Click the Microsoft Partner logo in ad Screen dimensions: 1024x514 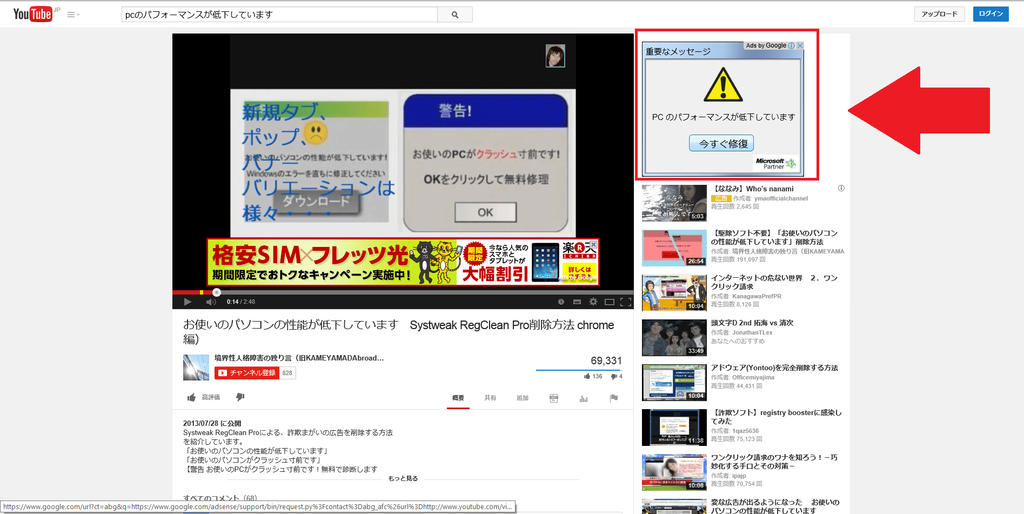click(x=775, y=163)
